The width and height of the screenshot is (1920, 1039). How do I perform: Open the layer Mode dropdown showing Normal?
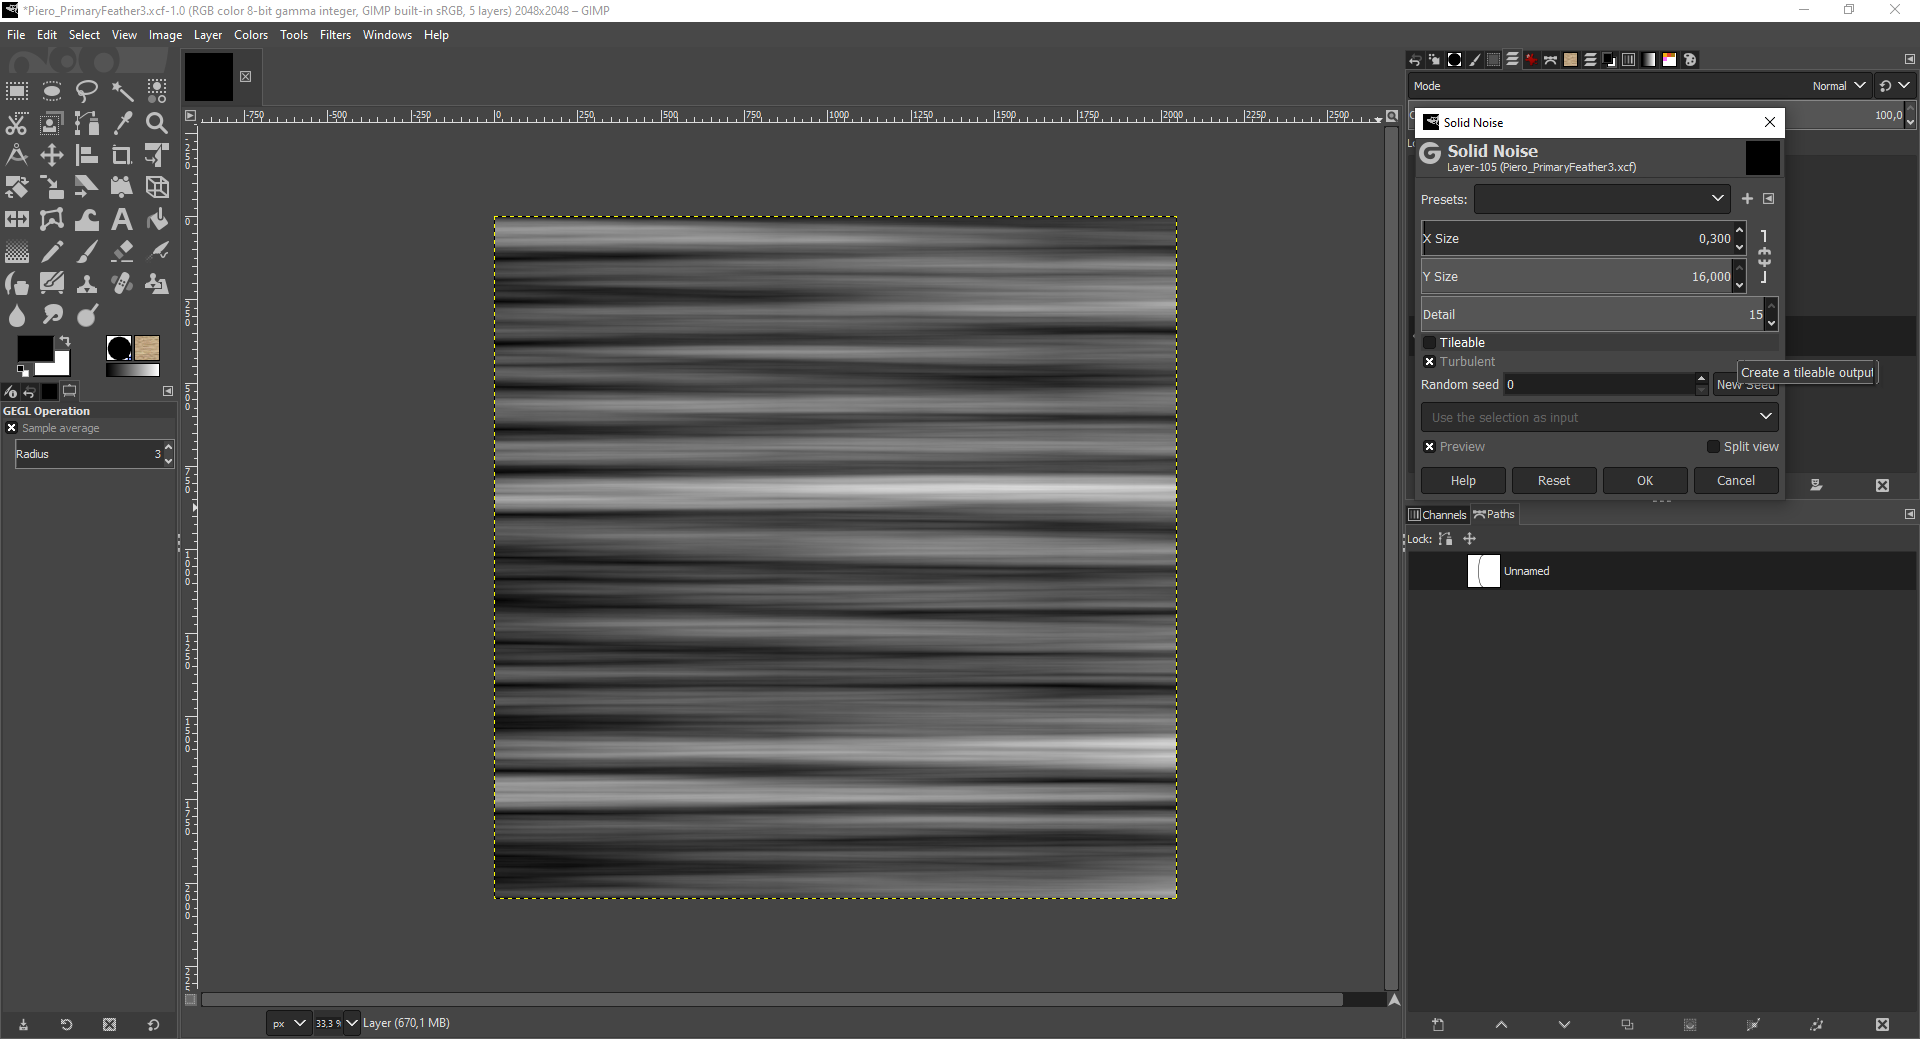point(1838,86)
